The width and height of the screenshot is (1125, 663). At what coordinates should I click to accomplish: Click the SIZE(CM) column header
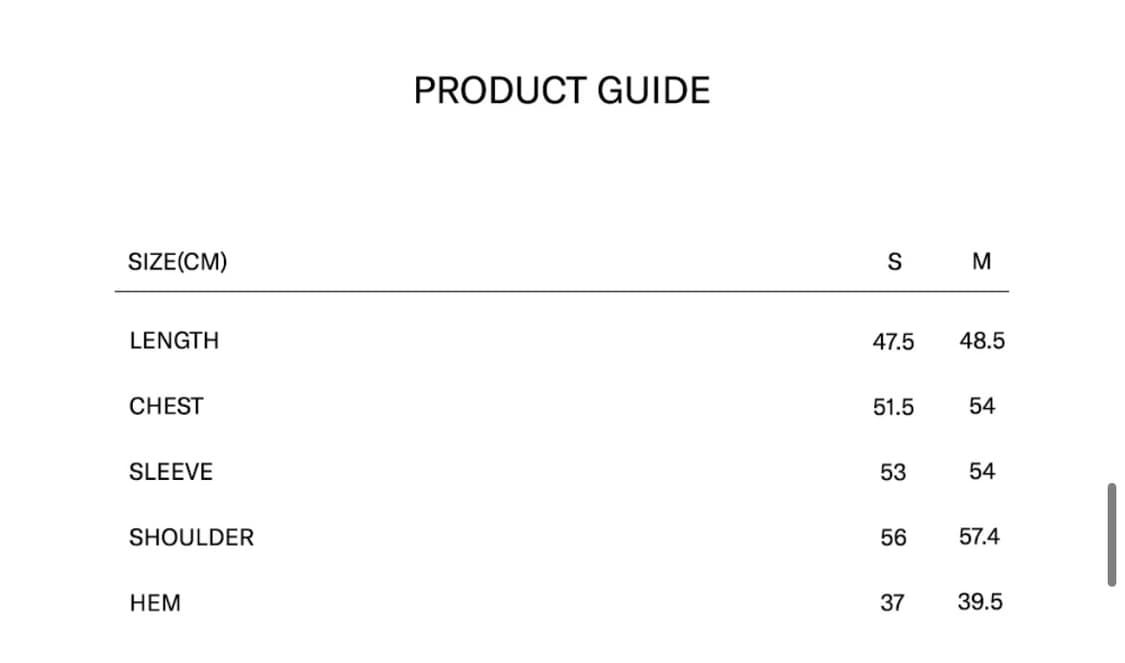[x=178, y=262]
